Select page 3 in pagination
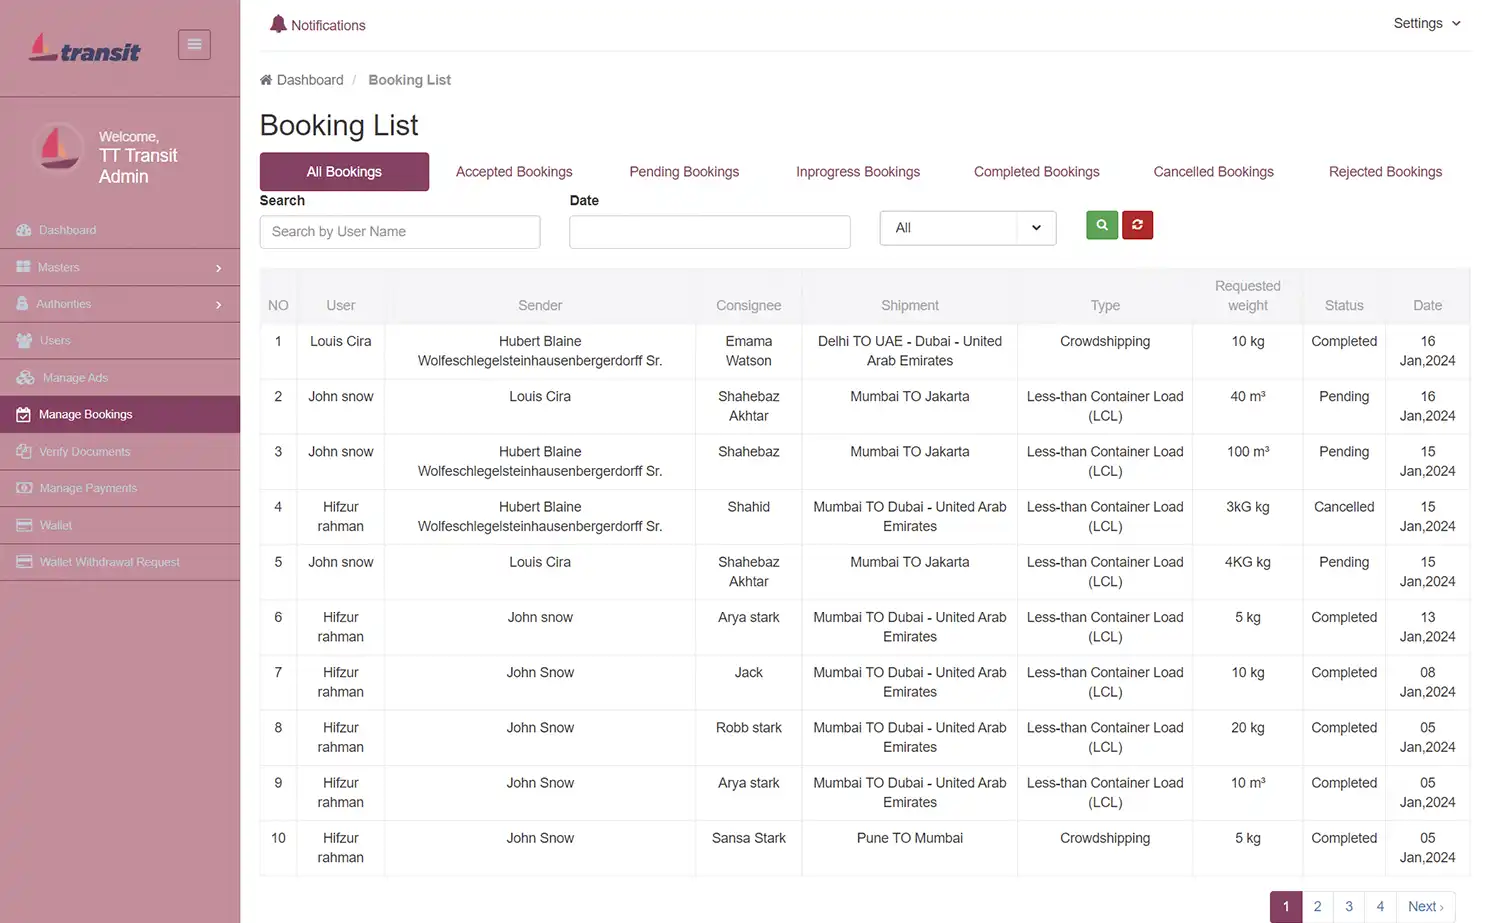The width and height of the screenshot is (1487, 923). 1348,906
